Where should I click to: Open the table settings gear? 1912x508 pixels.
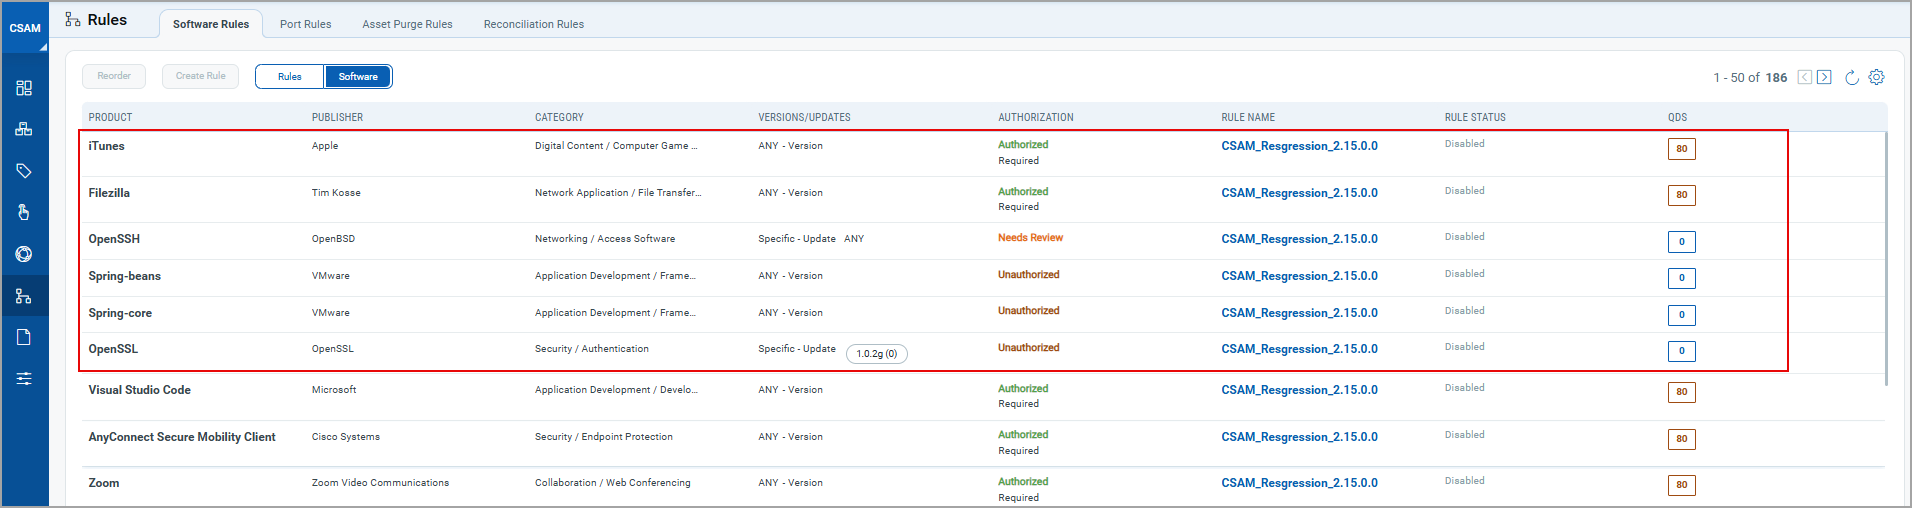pos(1876,78)
